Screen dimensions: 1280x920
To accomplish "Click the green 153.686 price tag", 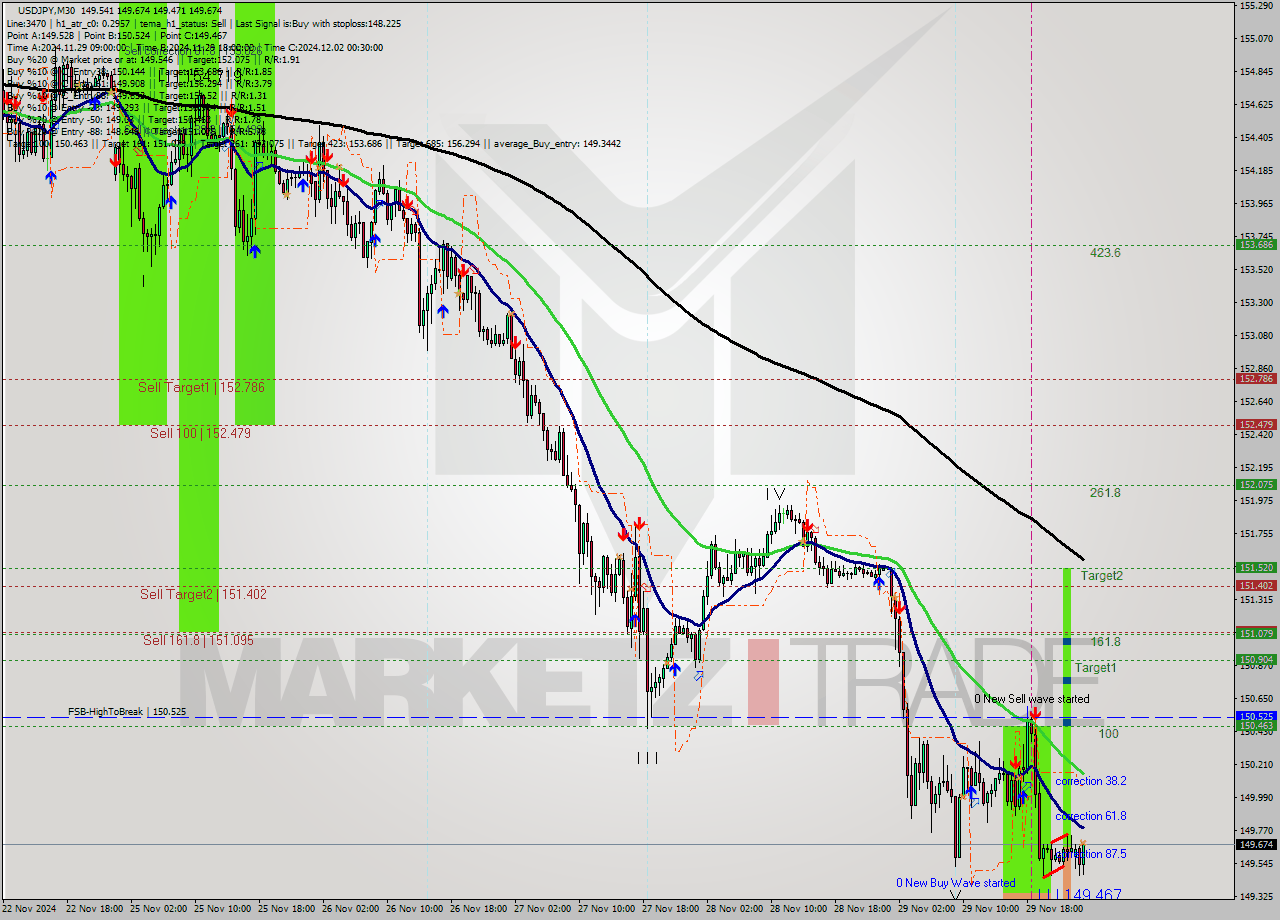I will 1256,245.
